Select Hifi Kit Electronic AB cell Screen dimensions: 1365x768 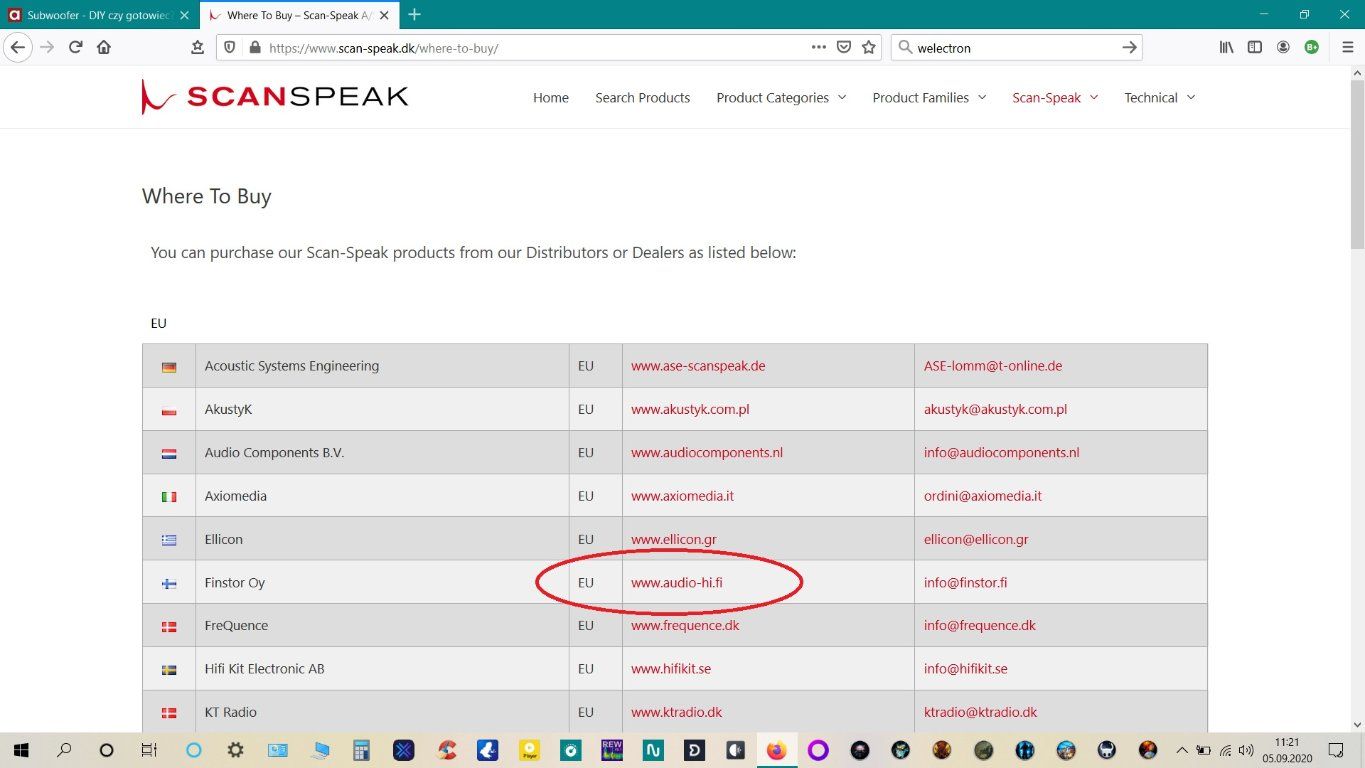click(x=382, y=668)
